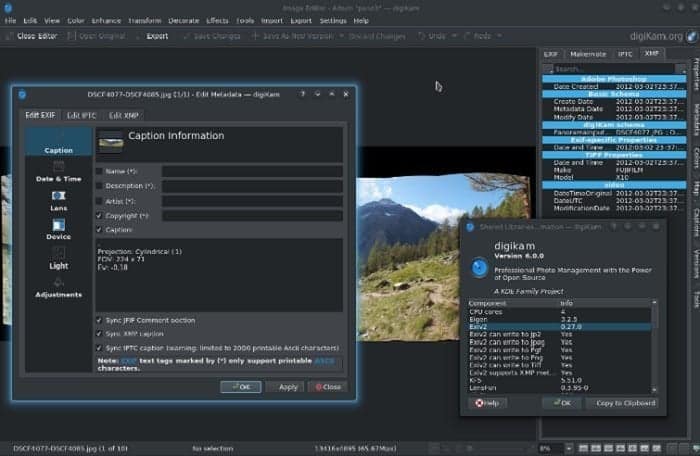
Task: Open the Map vertical sidebar tab
Action: tap(696, 188)
